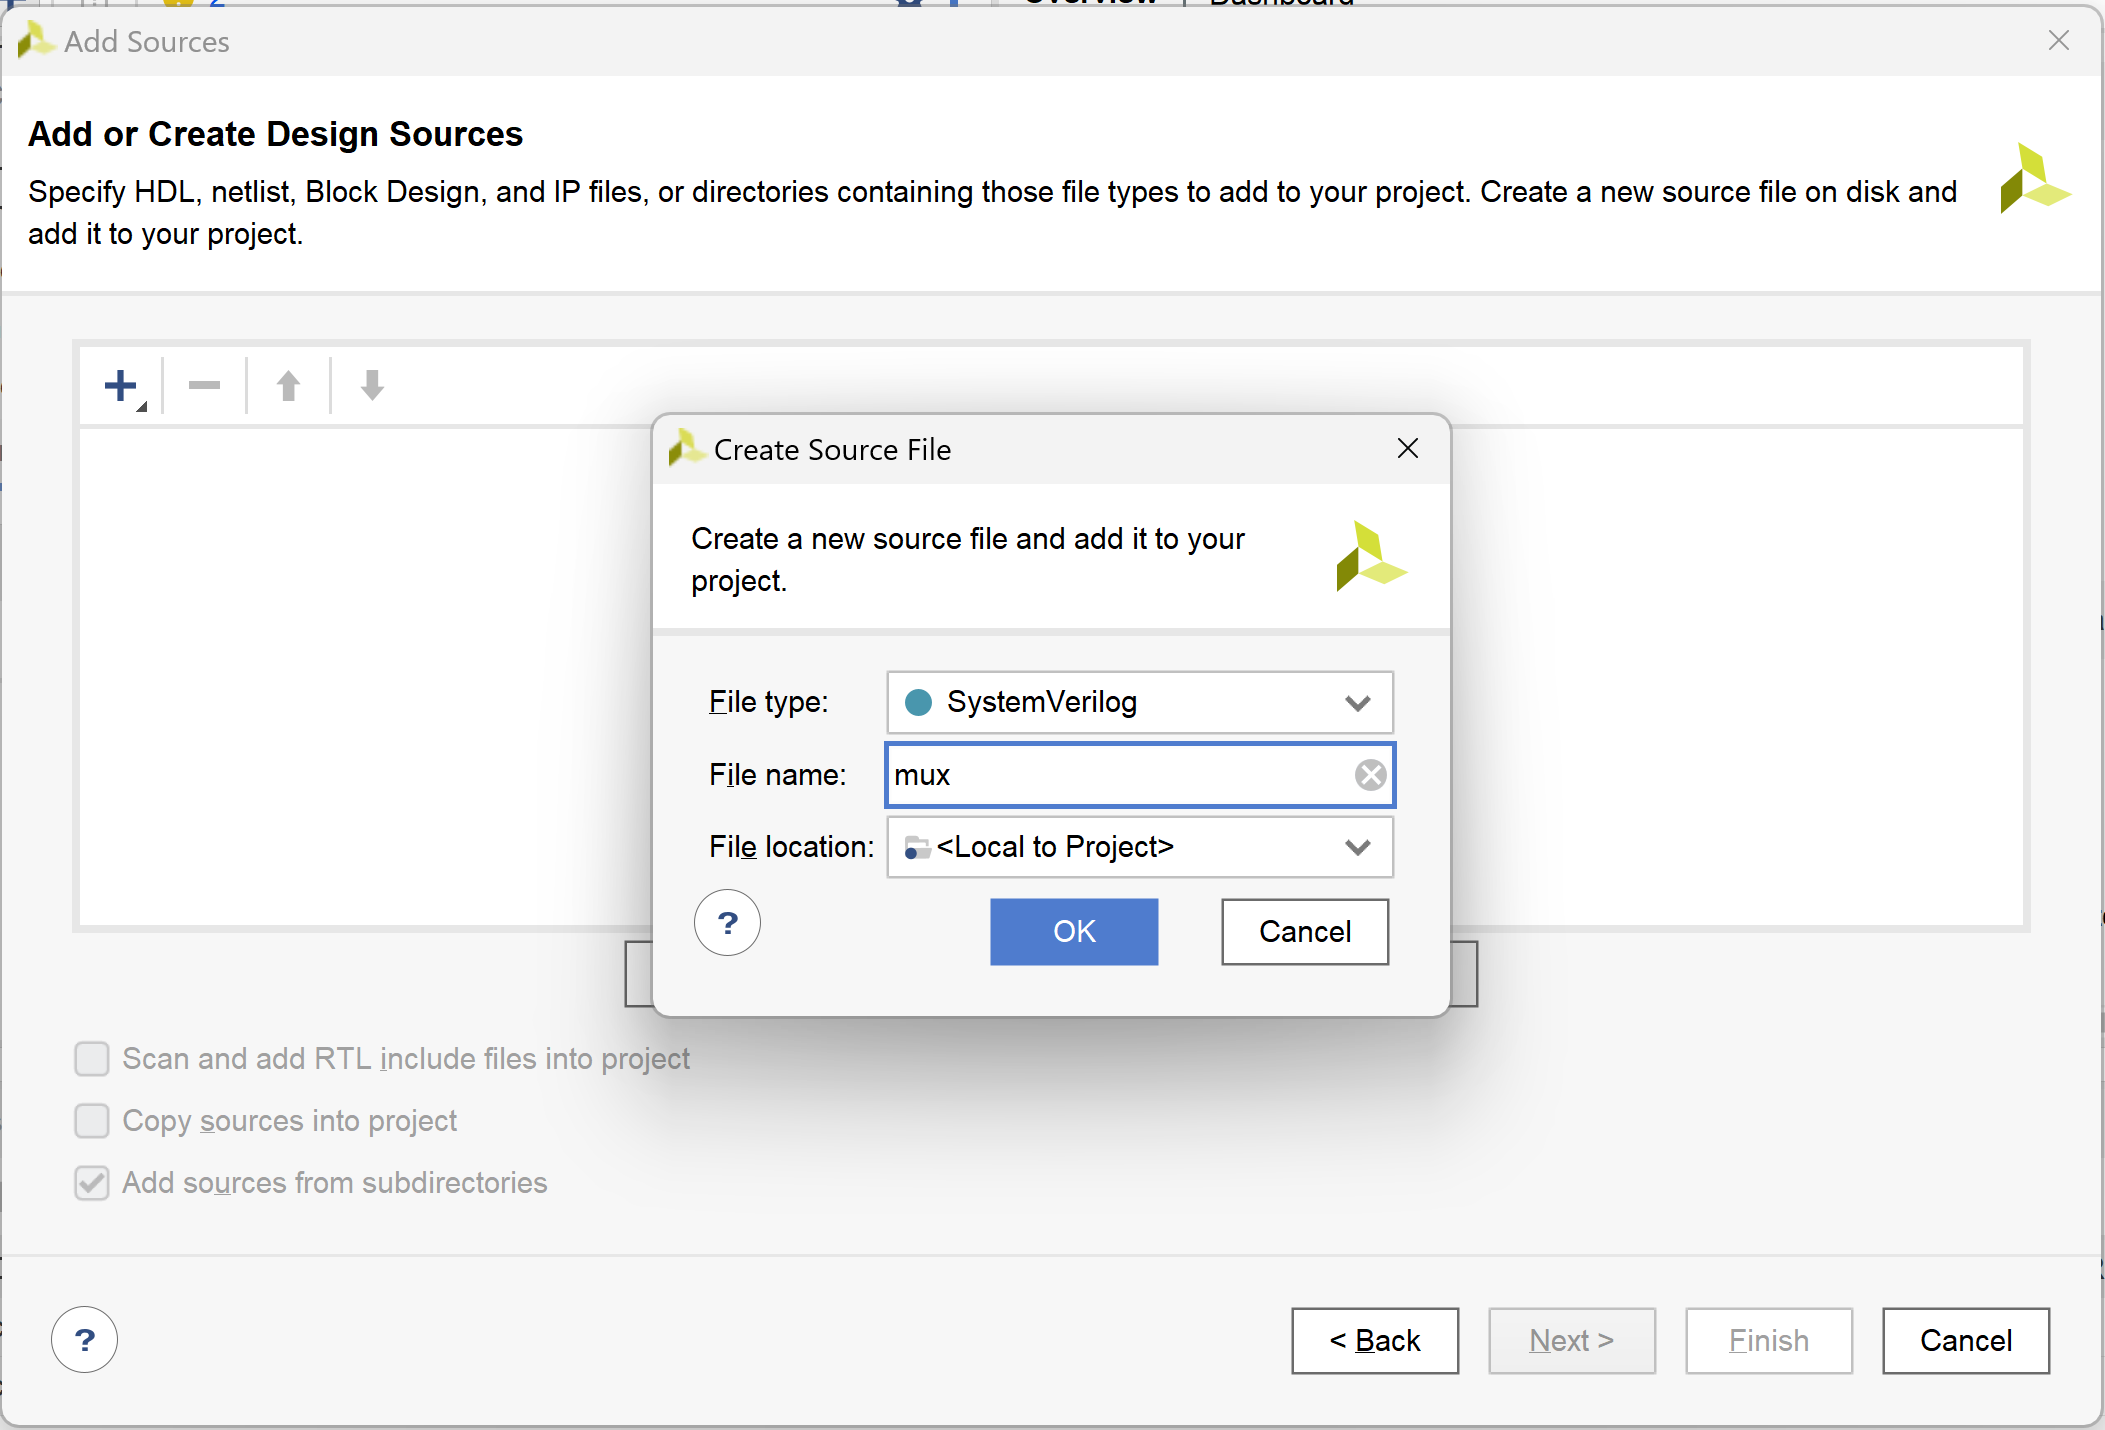Toggle Add sources from subdirectories checkbox
The image size is (2105, 1430).
92,1183
